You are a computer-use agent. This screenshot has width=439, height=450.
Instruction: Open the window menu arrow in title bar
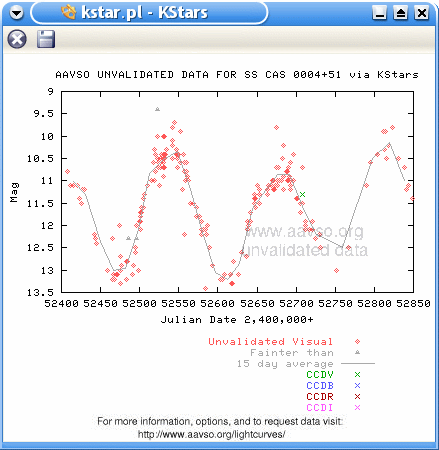point(16,13)
